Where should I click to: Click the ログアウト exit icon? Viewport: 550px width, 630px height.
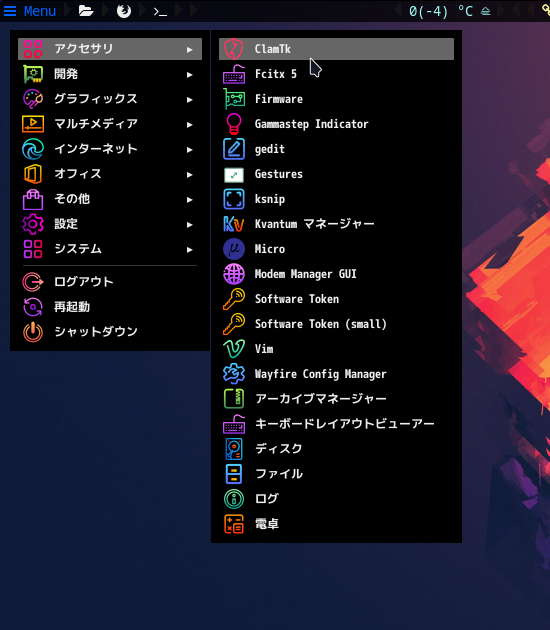pyautogui.click(x=33, y=282)
